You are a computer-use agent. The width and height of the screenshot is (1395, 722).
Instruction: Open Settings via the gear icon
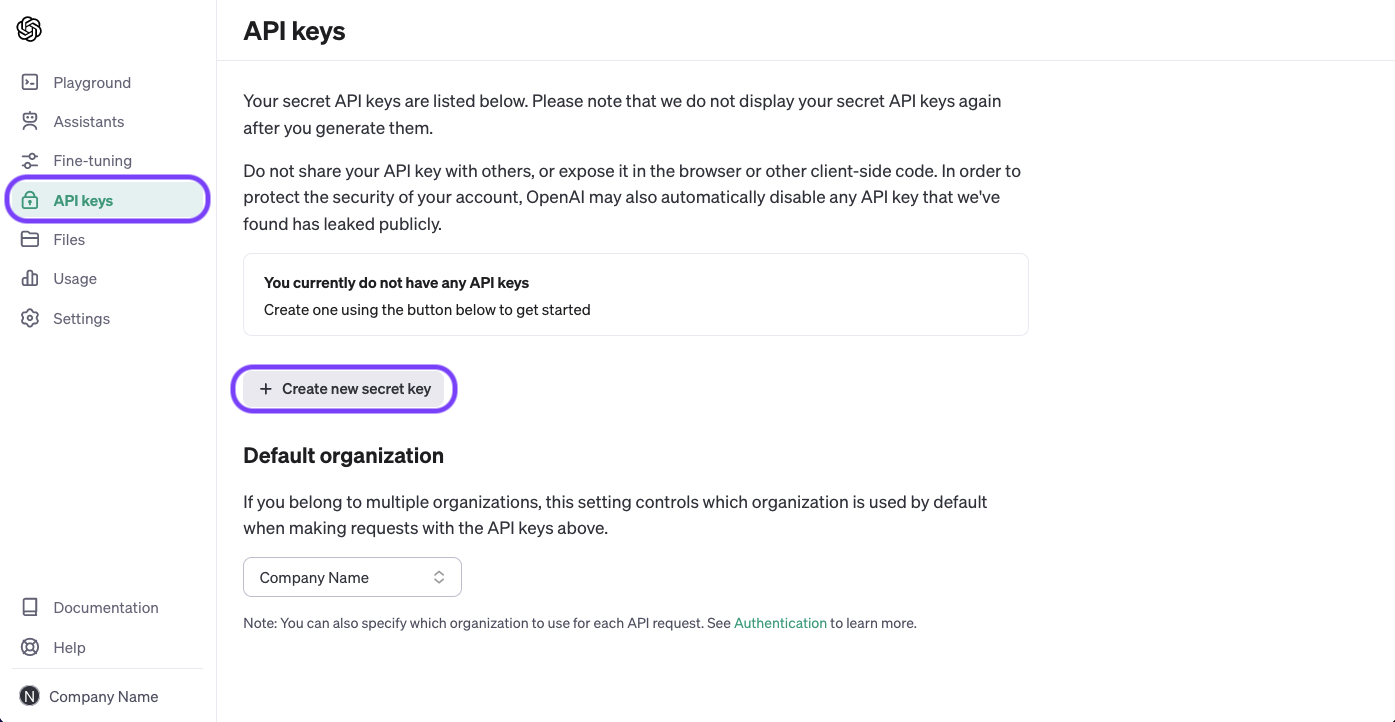click(x=29, y=318)
